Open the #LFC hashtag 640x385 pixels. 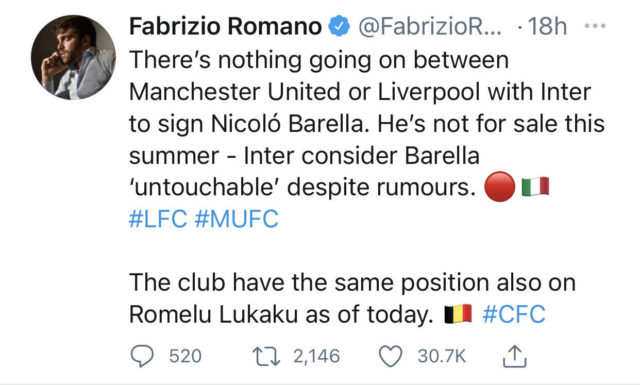pyautogui.click(x=158, y=218)
